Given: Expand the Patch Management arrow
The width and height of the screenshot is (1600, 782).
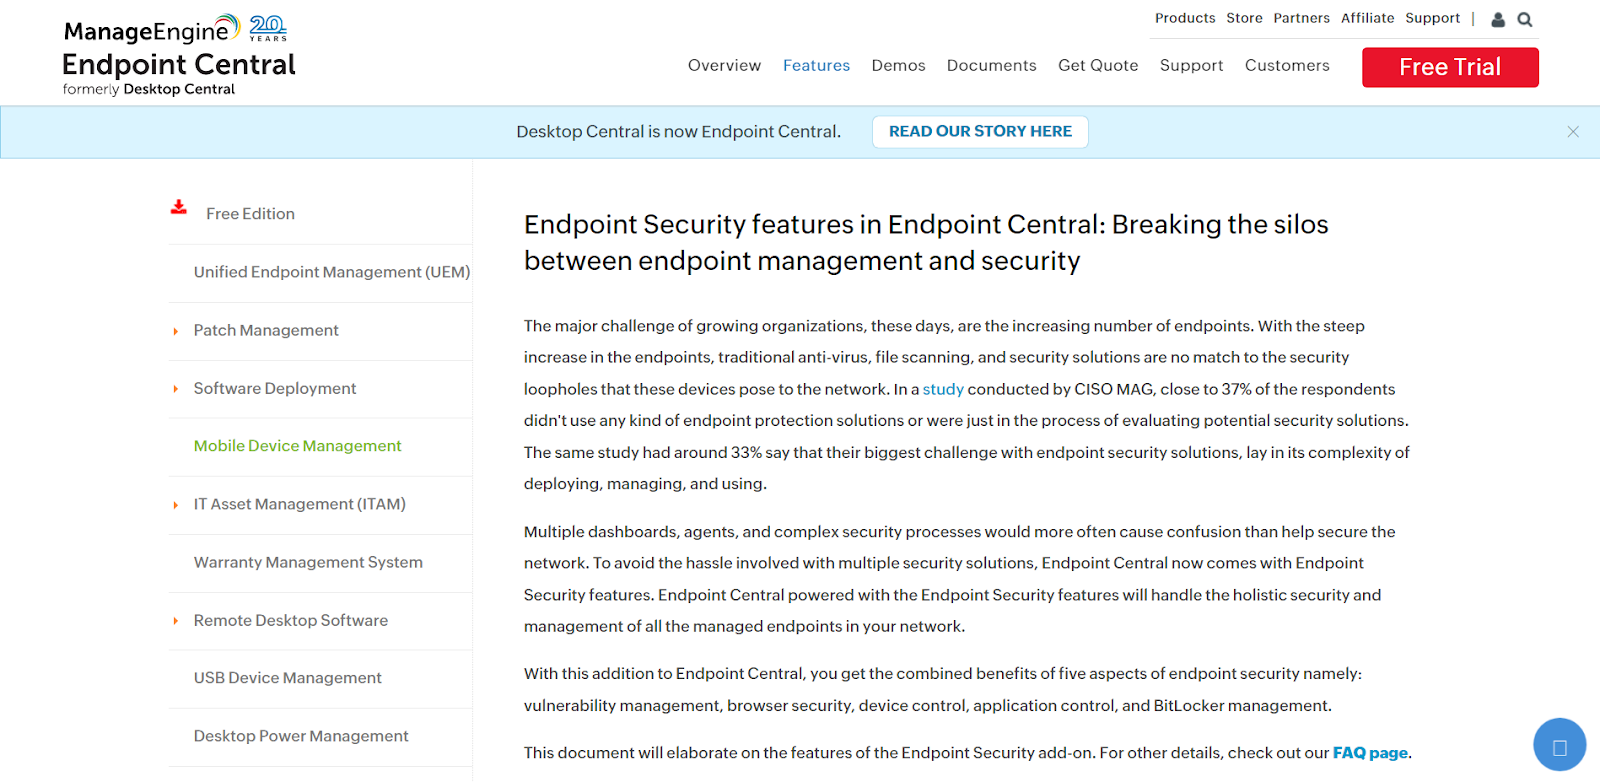Looking at the screenshot, I should (176, 331).
